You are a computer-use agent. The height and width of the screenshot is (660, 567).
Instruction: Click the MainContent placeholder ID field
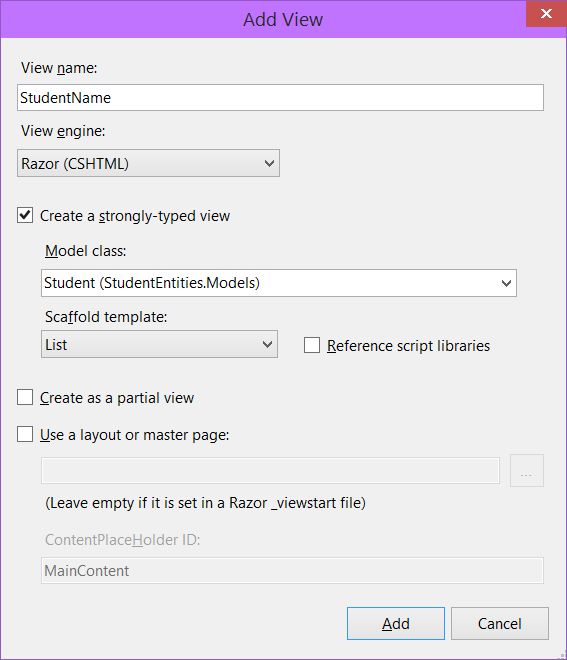point(292,570)
